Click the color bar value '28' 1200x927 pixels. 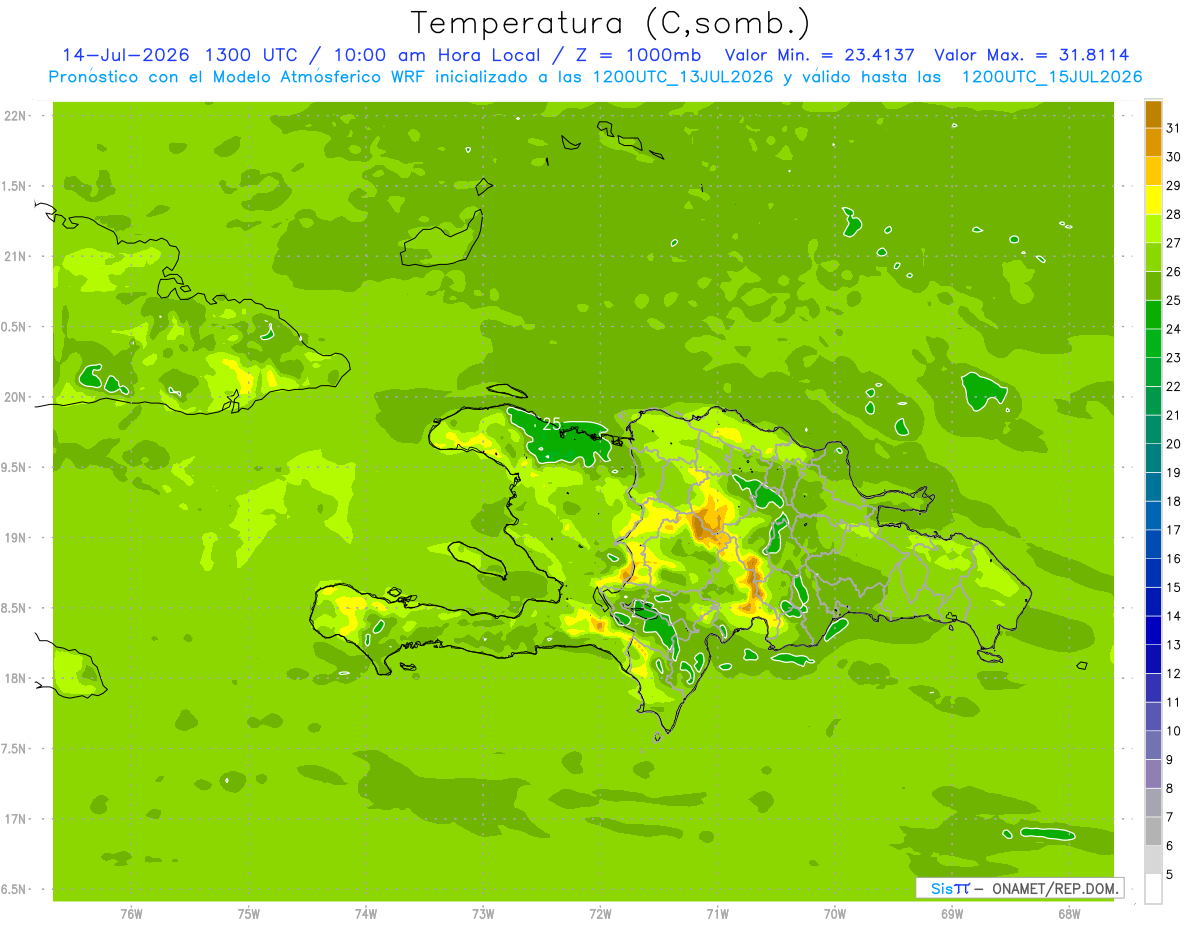(1174, 214)
